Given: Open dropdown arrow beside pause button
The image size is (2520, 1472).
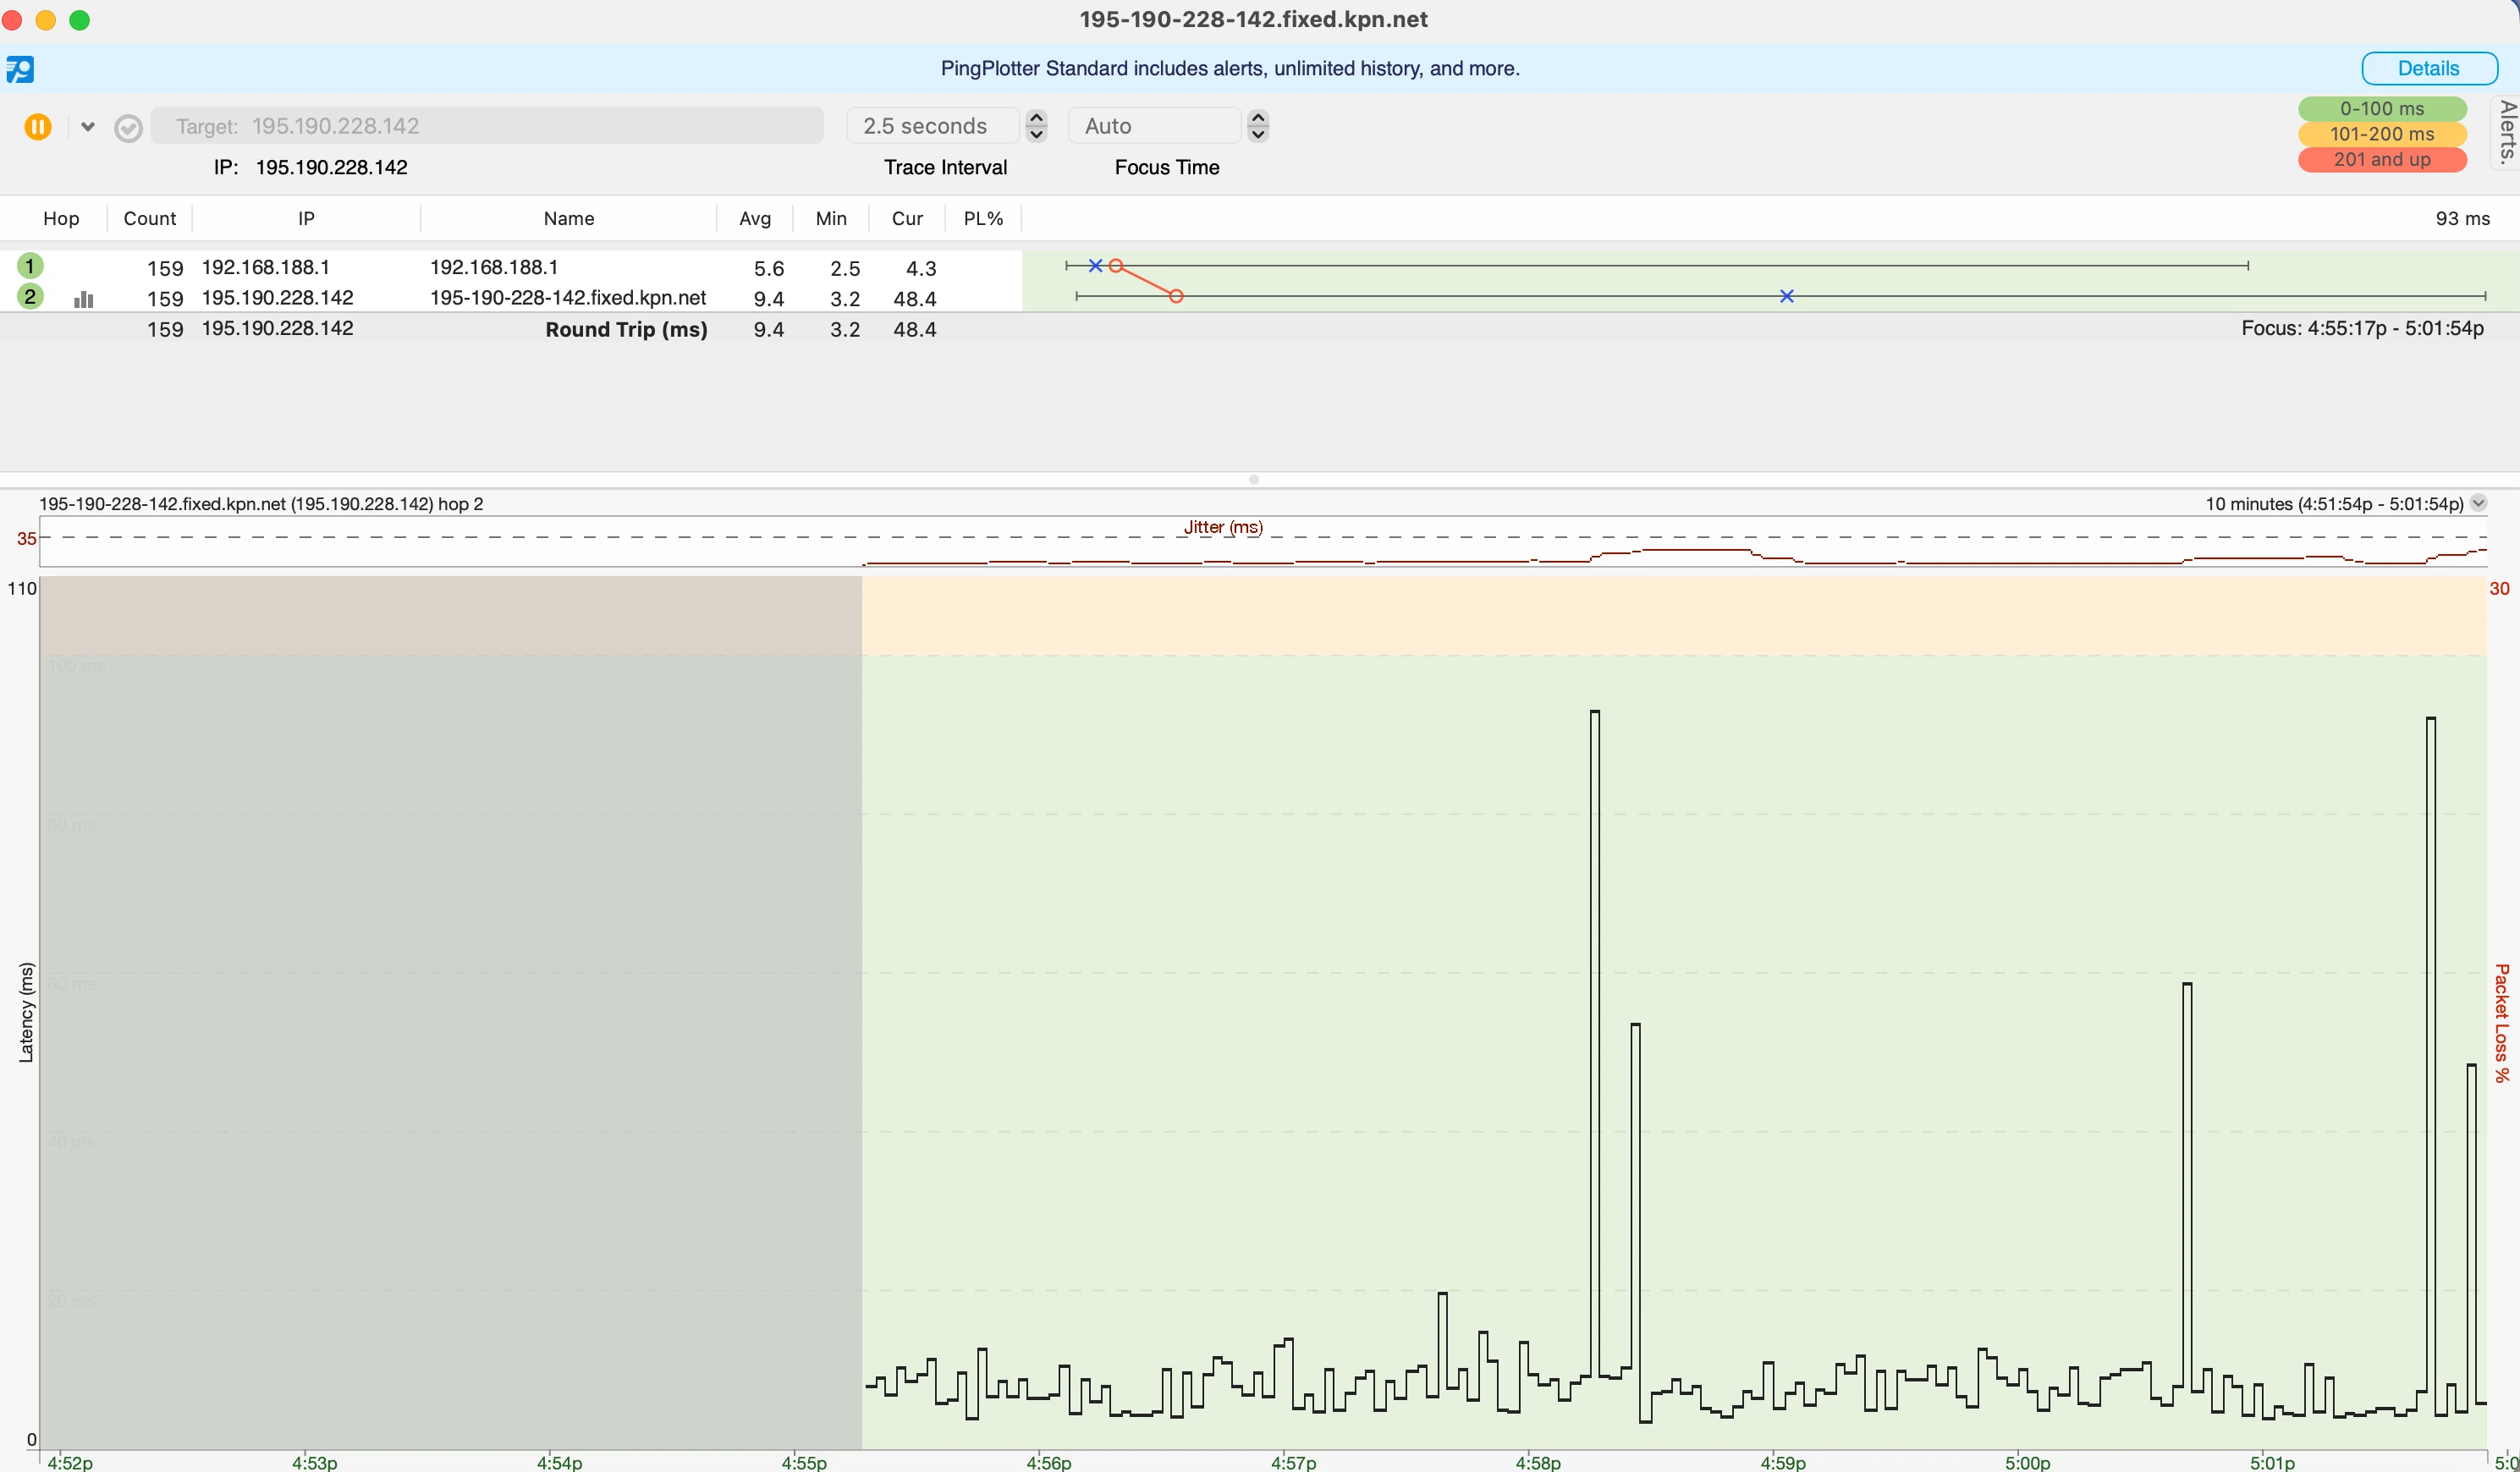Looking at the screenshot, I should (88, 127).
